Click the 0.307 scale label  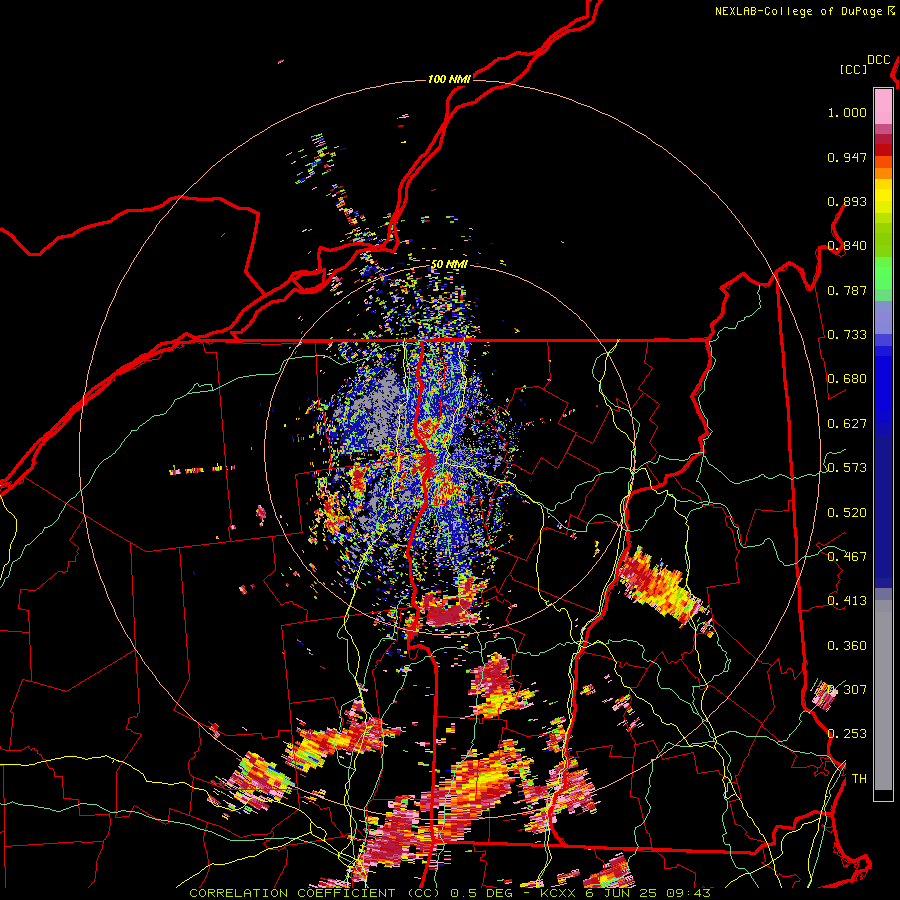coord(847,690)
